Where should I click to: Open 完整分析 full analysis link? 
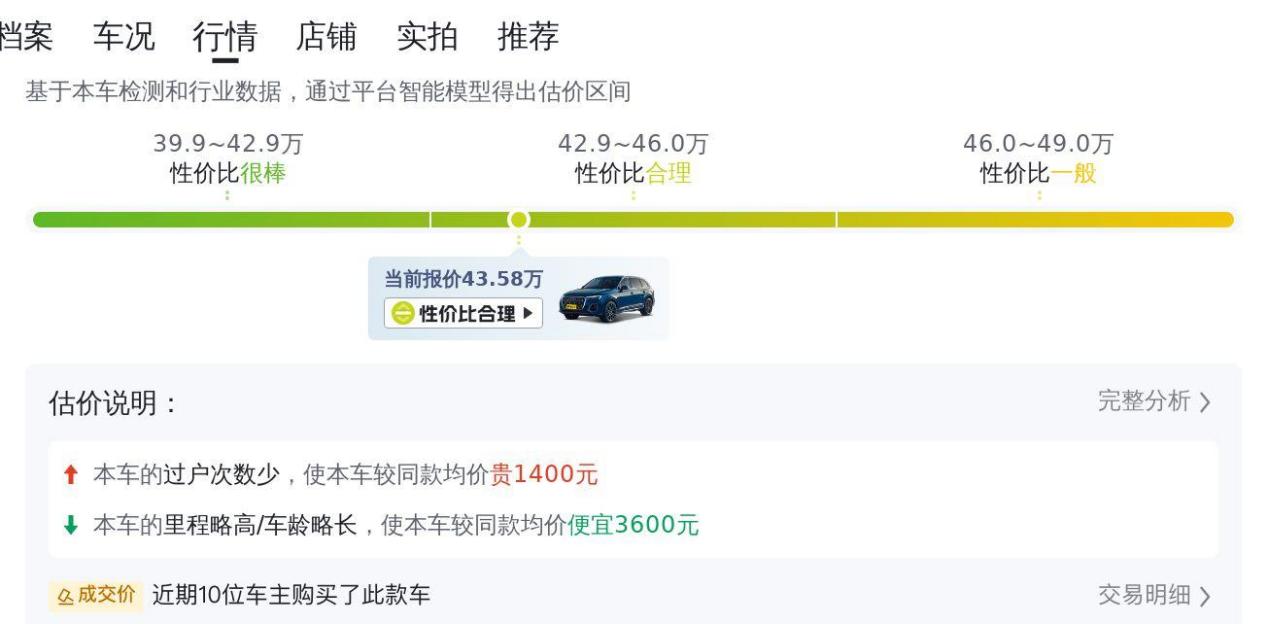(1144, 402)
